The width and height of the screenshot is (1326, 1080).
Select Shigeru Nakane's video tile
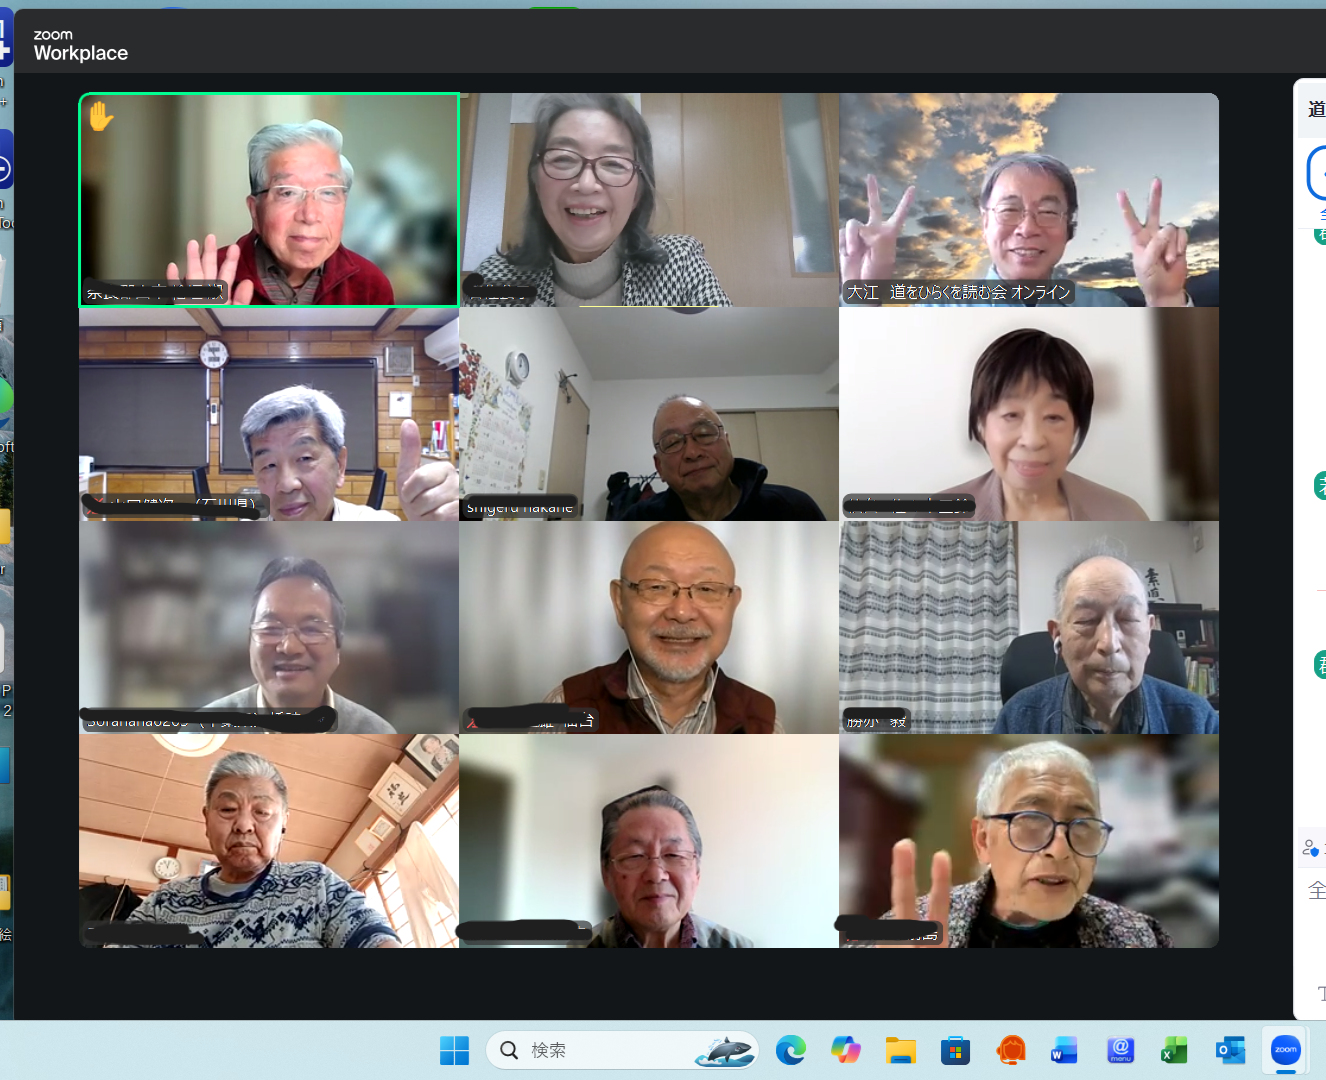[648, 413]
